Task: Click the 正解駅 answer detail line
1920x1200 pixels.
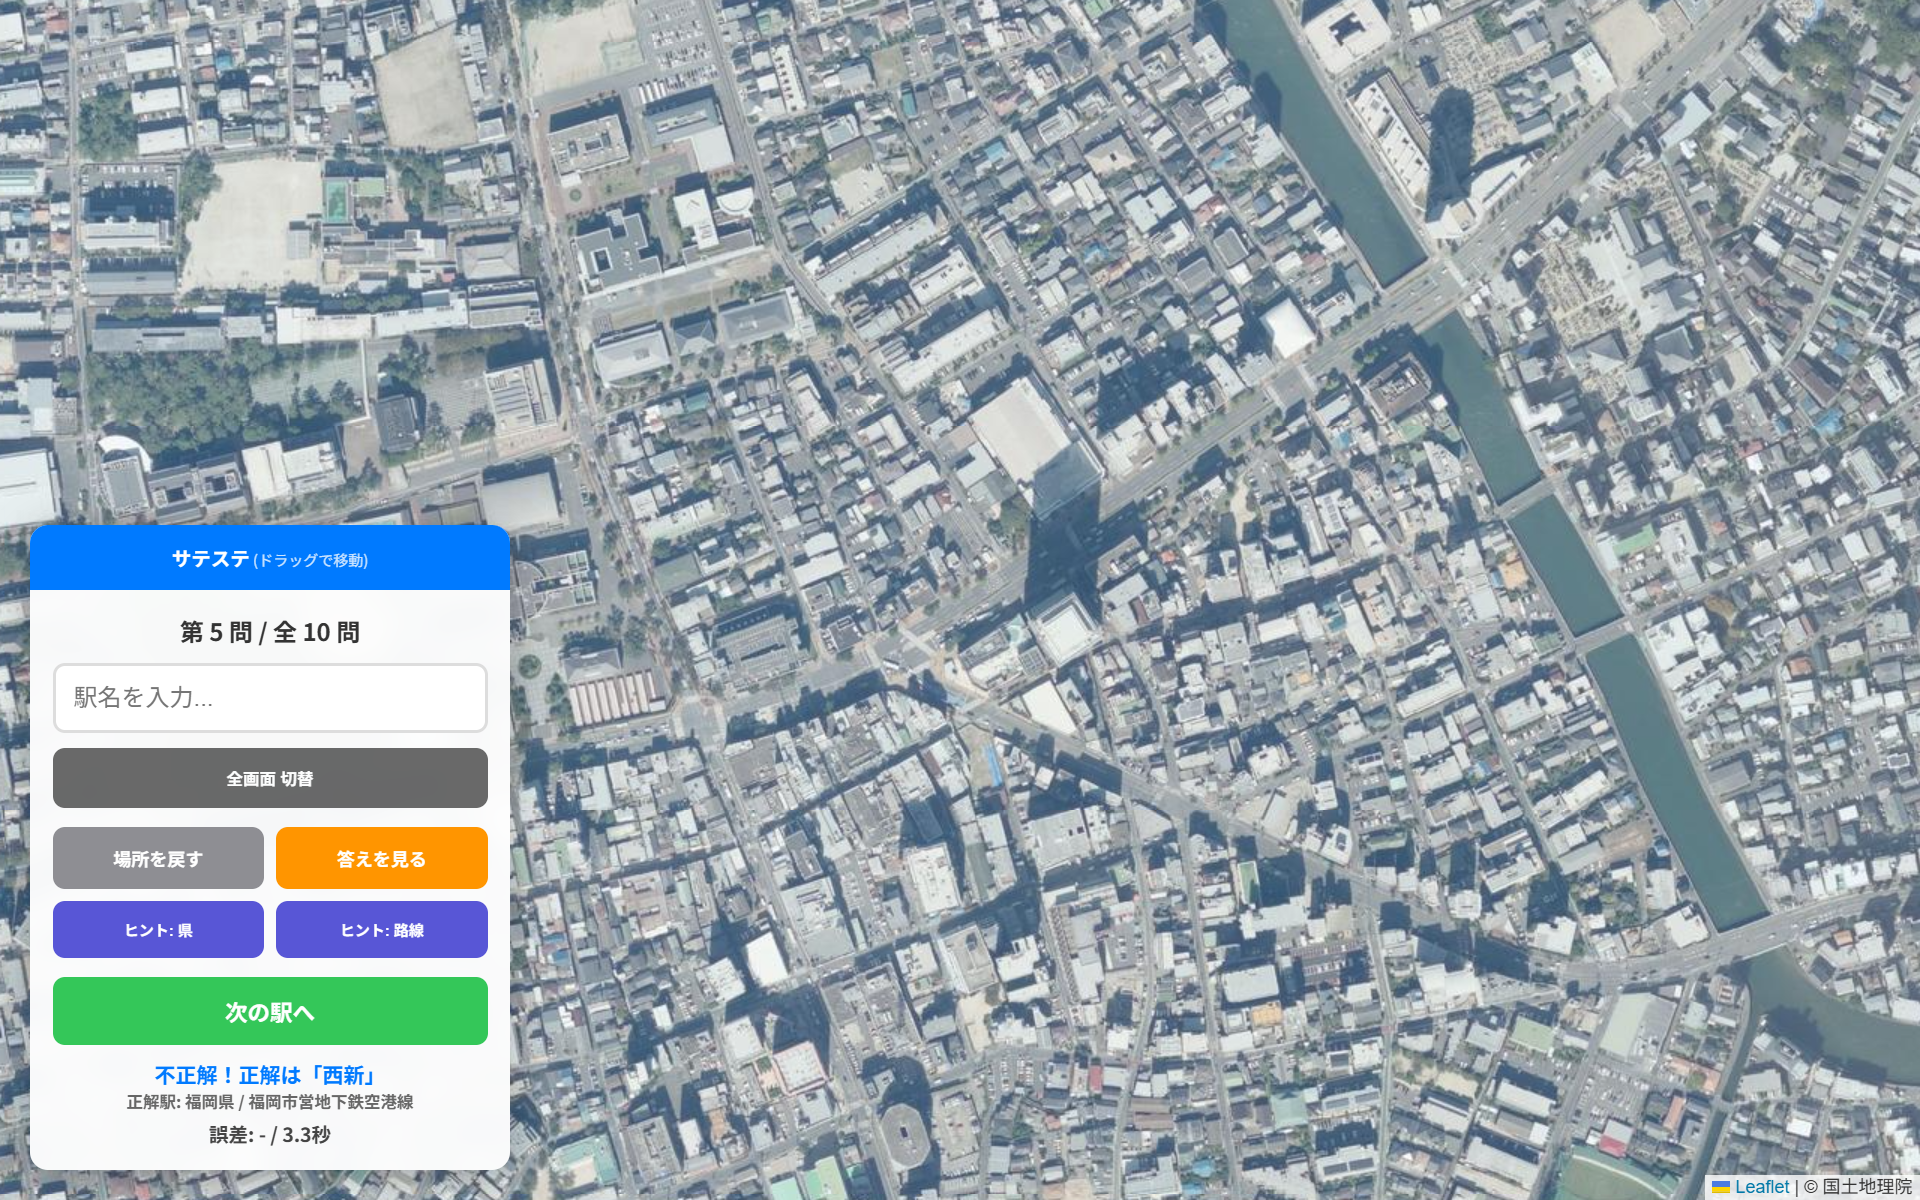Action: pos(270,1102)
